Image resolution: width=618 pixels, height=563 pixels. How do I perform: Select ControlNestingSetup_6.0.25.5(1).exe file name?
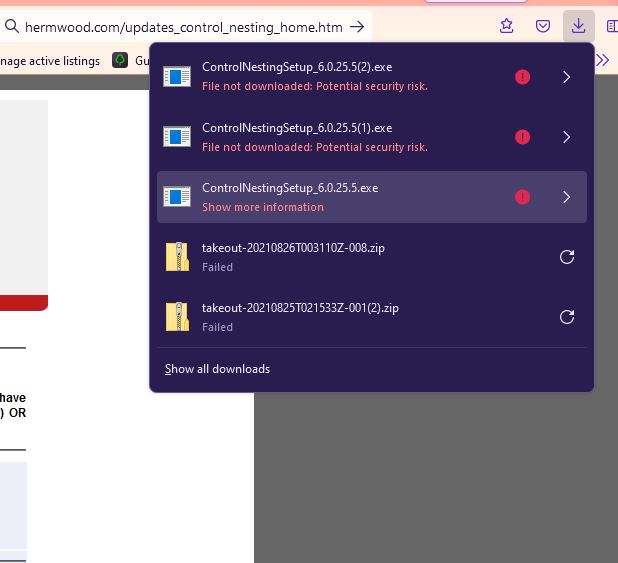pyautogui.click(x=297, y=128)
